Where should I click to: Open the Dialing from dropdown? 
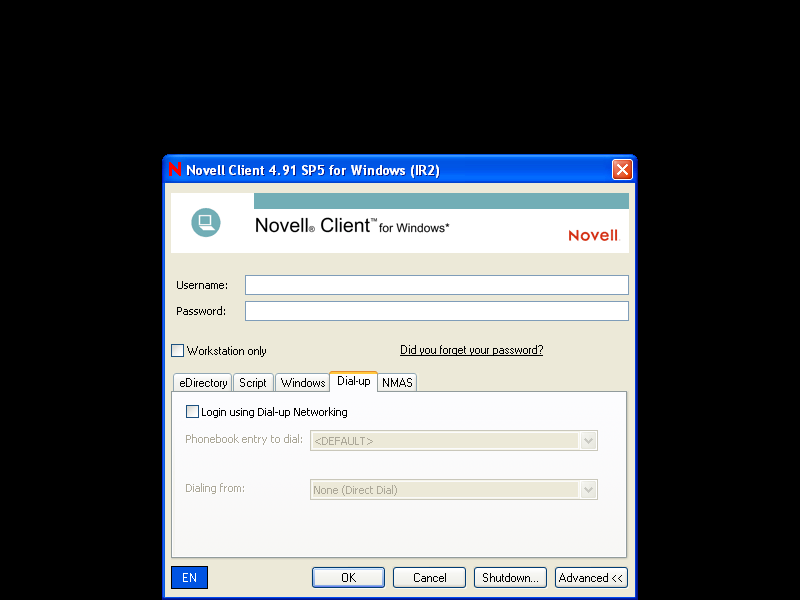tap(588, 490)
